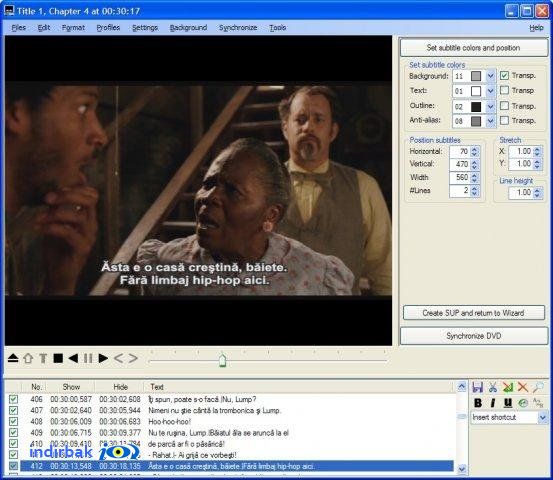Viewport: 553px width, 480px height.
Task: Apply italic formatting to subtitle
Action: pos(493,402)
